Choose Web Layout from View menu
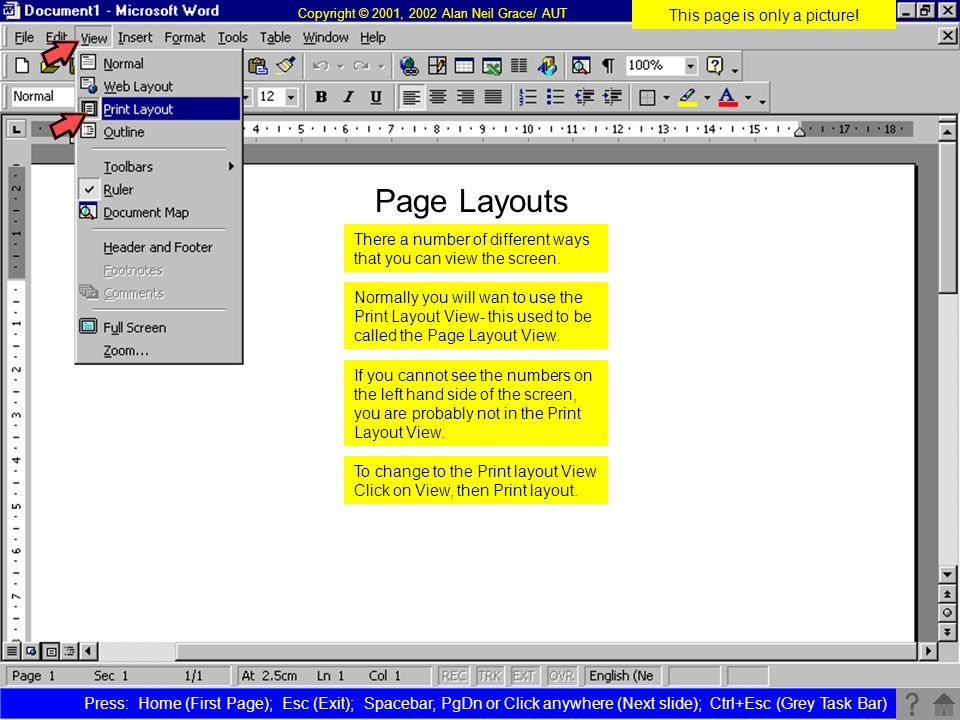 tap(159, 86)
